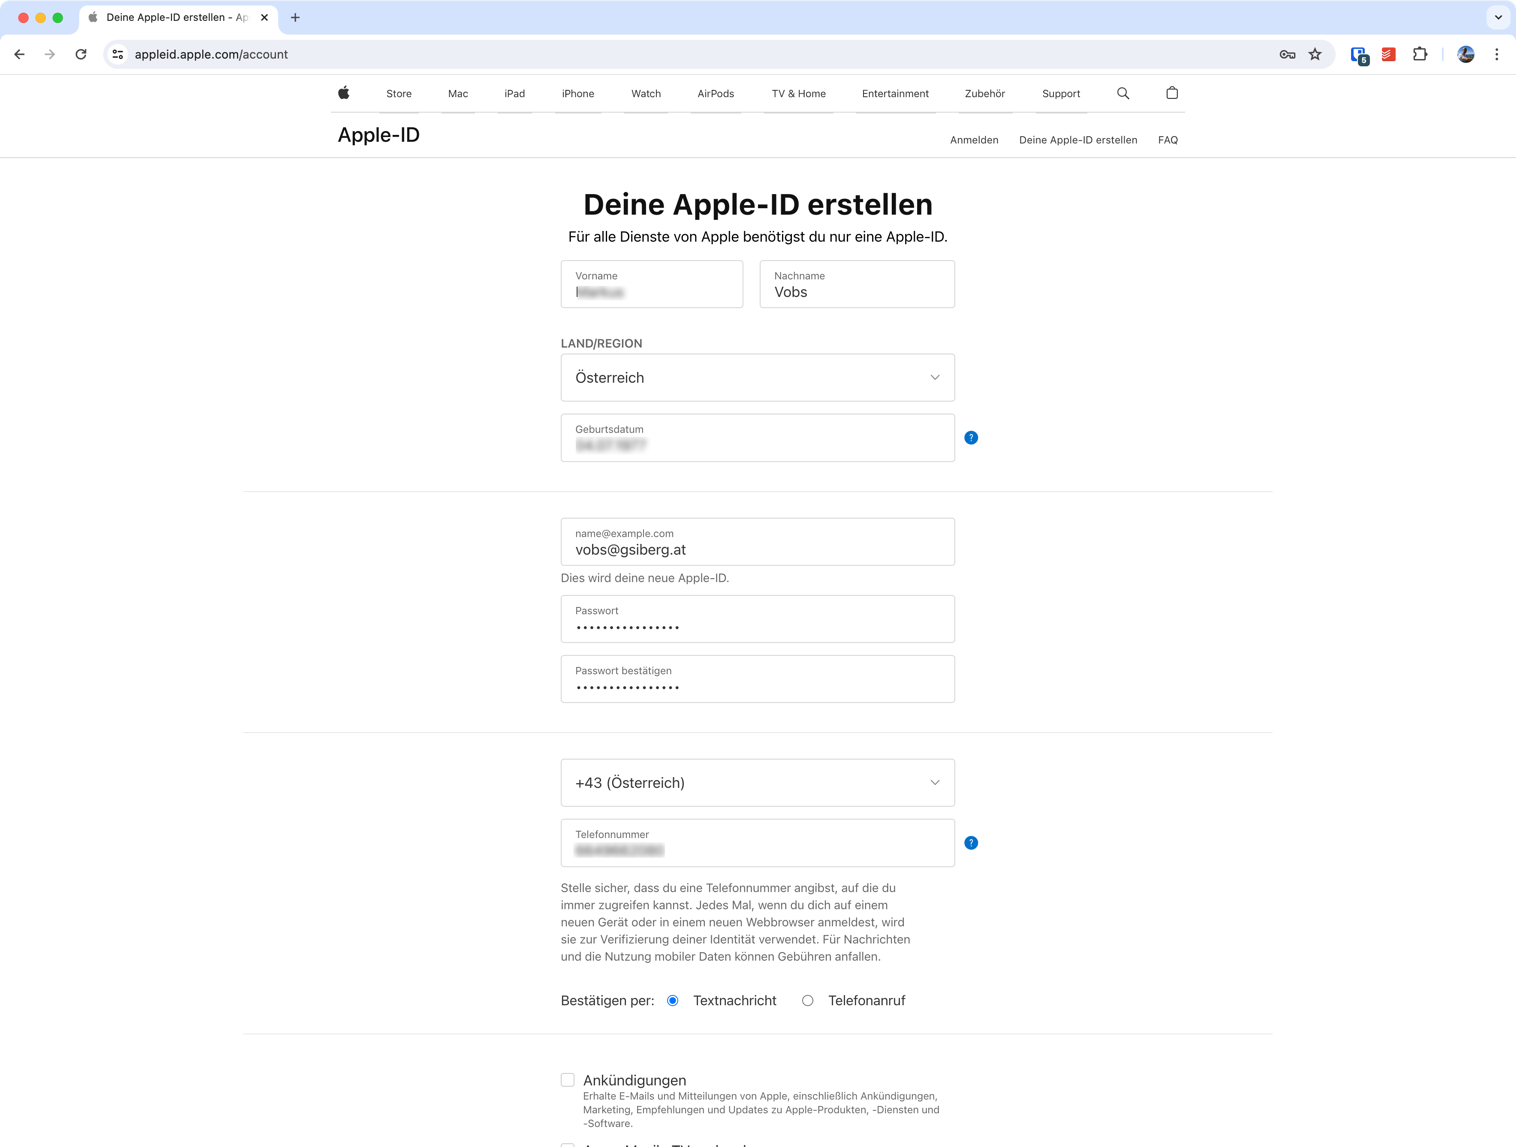
Task: Enable the Ankündigungen checkbox
Action: pos(567,1080)
